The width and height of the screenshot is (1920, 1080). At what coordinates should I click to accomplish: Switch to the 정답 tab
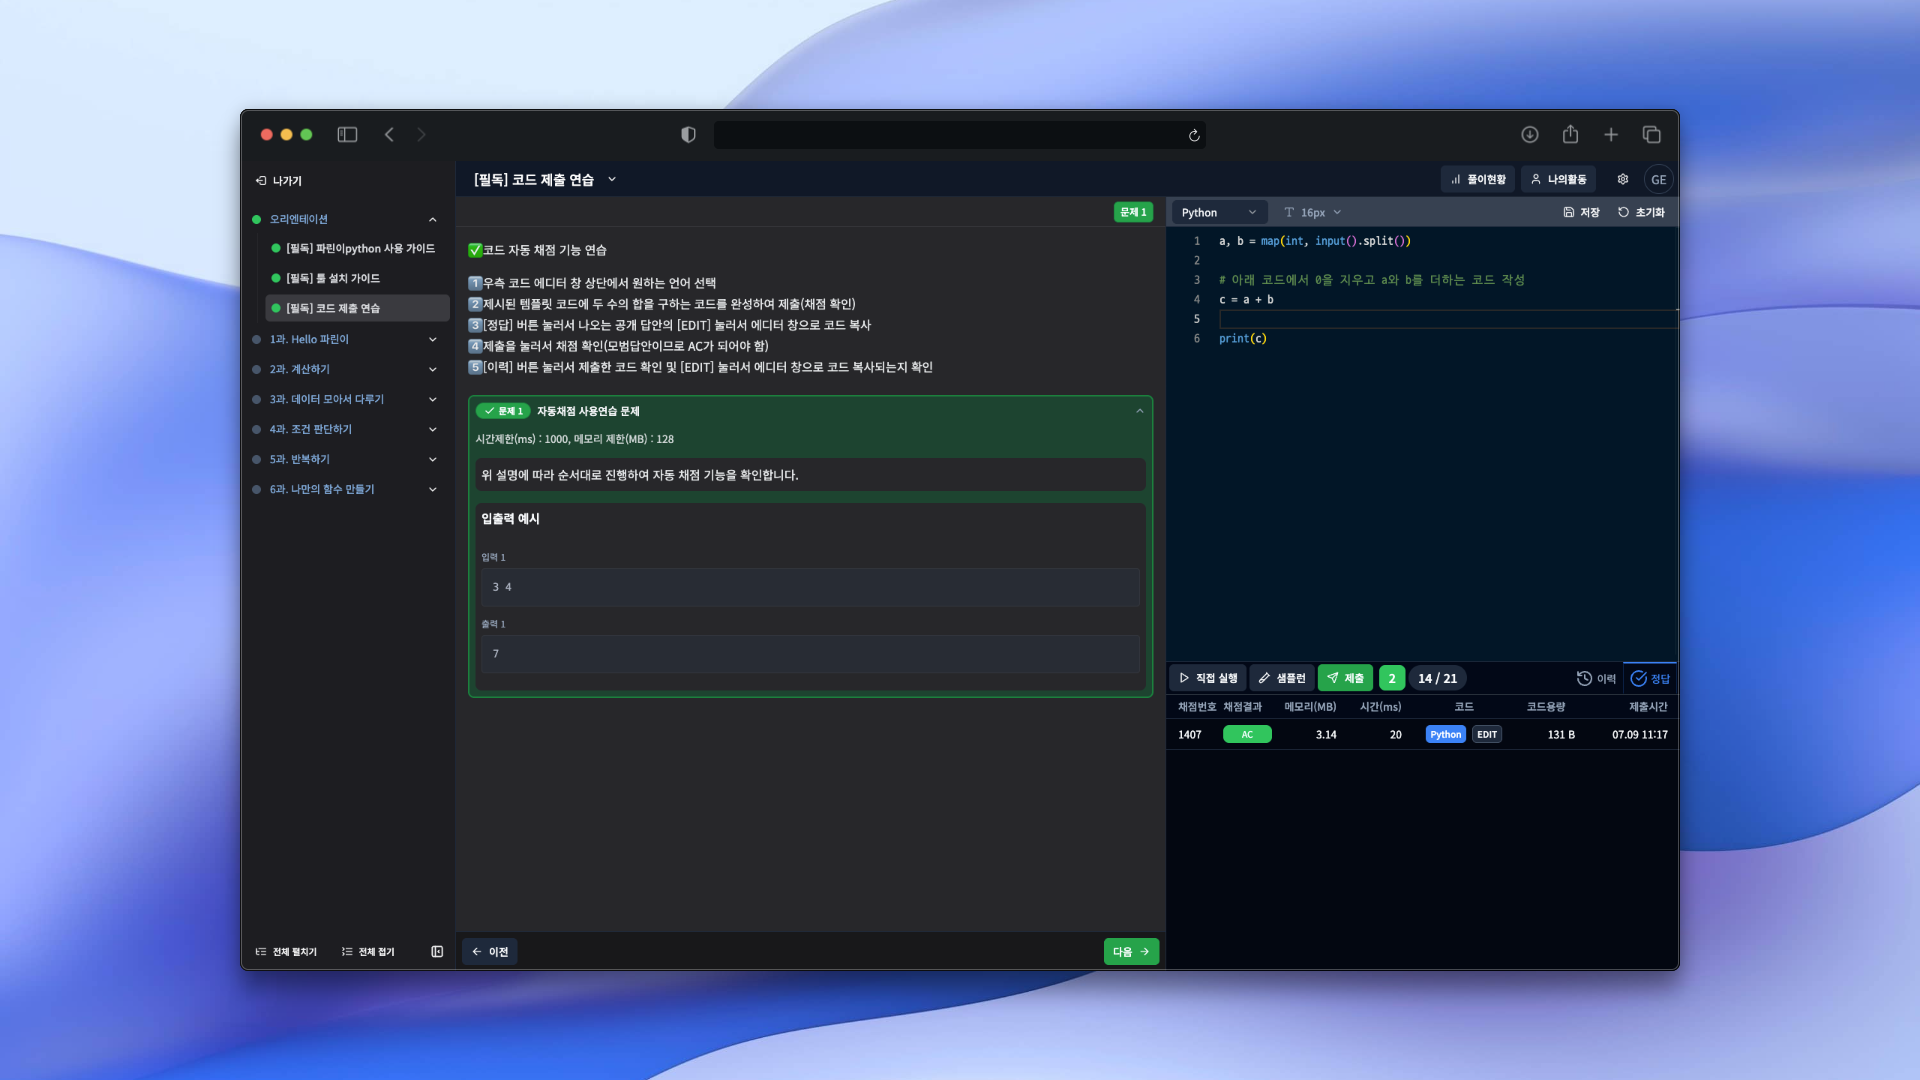point(1650,678)
